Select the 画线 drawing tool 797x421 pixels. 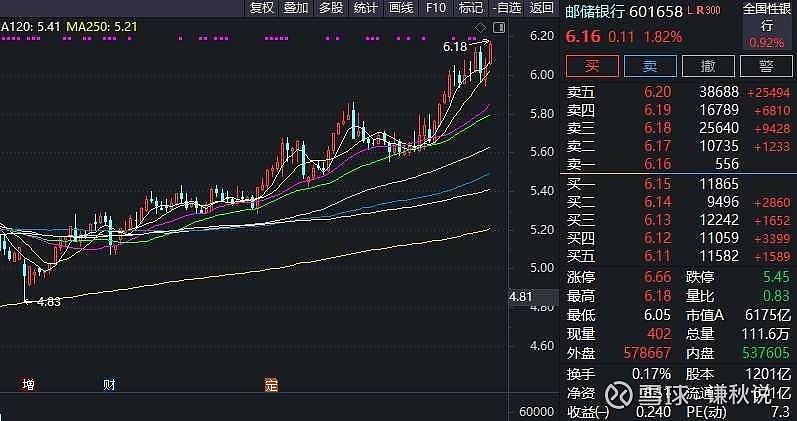point(401,8)
